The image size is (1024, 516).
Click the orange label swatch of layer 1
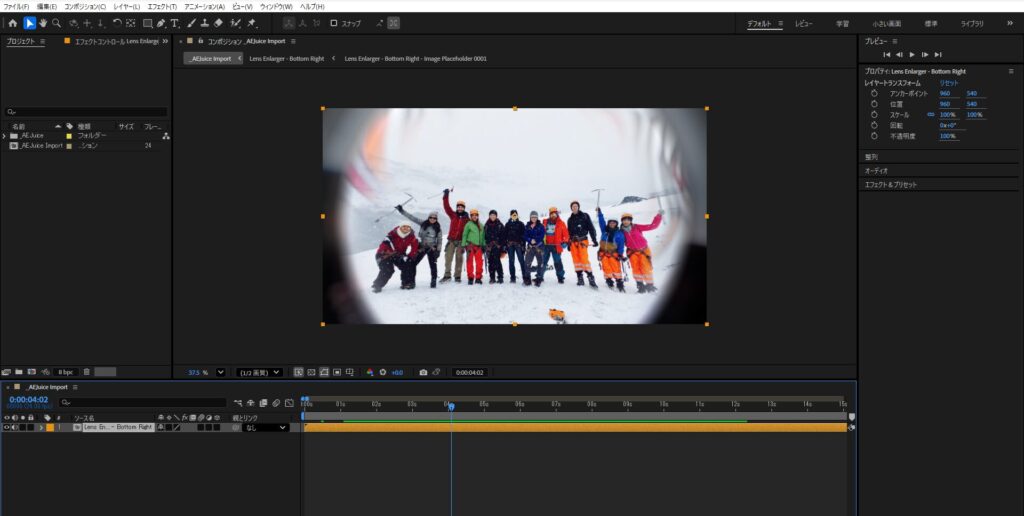[x=50, y=427]
